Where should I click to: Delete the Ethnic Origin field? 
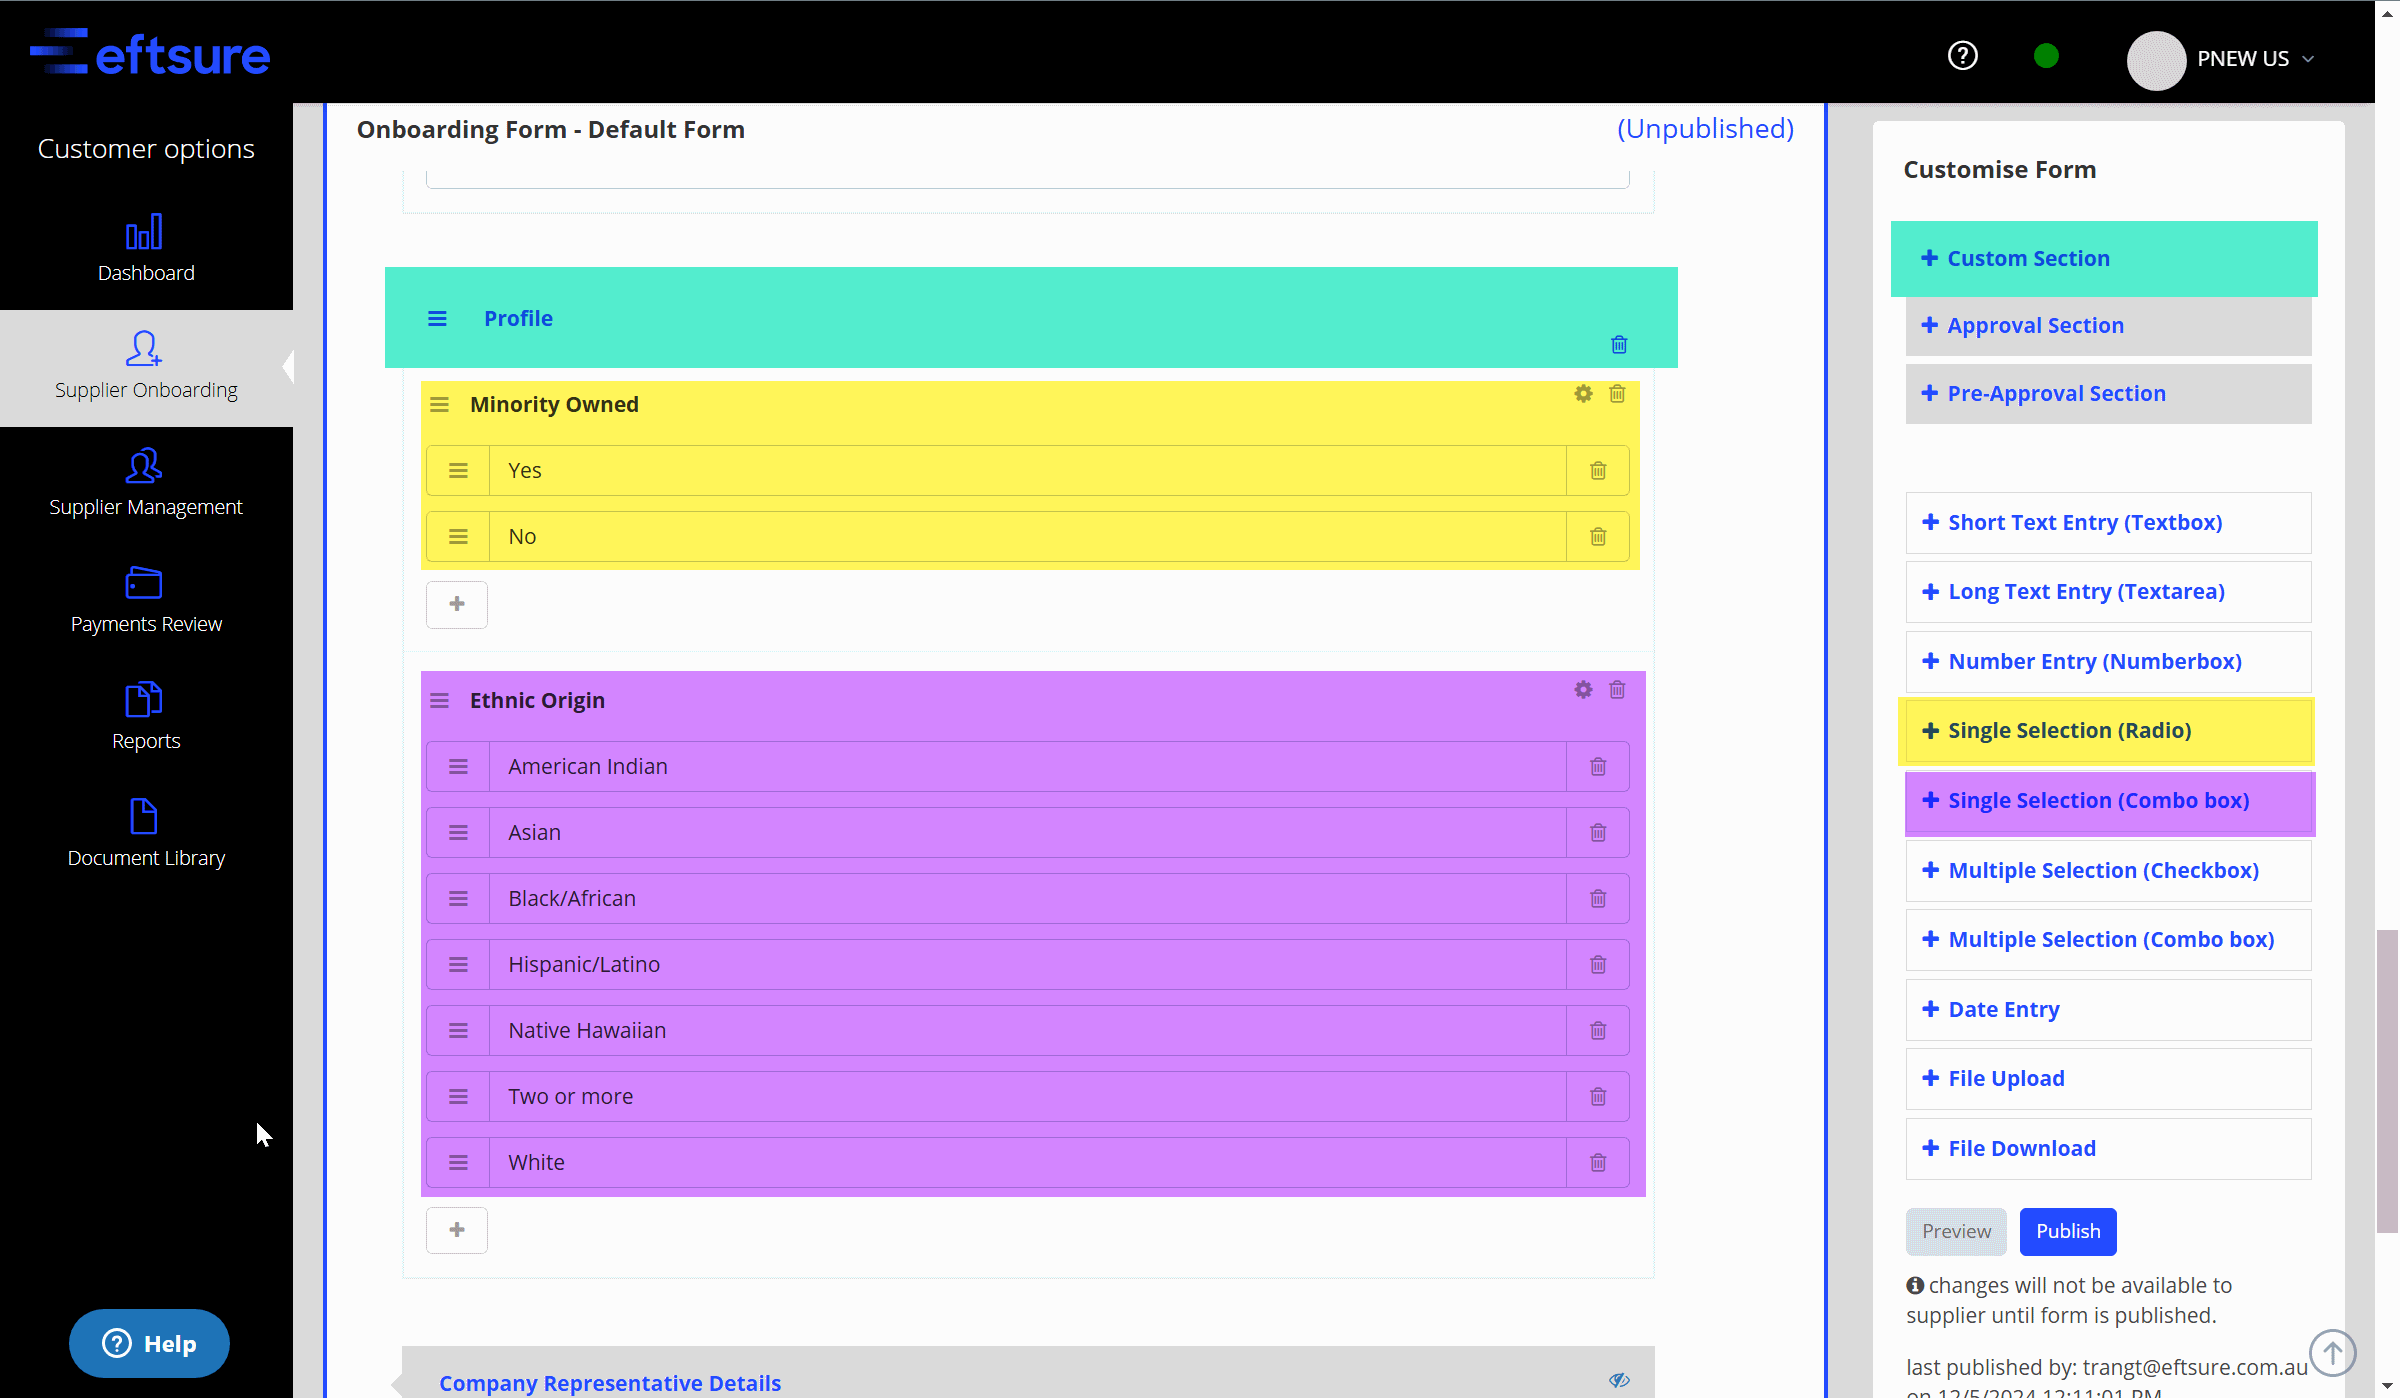pos(1617,689)
